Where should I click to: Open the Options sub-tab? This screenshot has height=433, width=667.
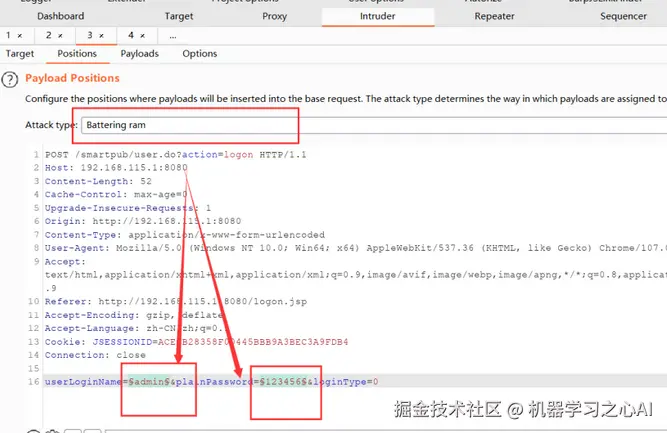click(200, 54)
